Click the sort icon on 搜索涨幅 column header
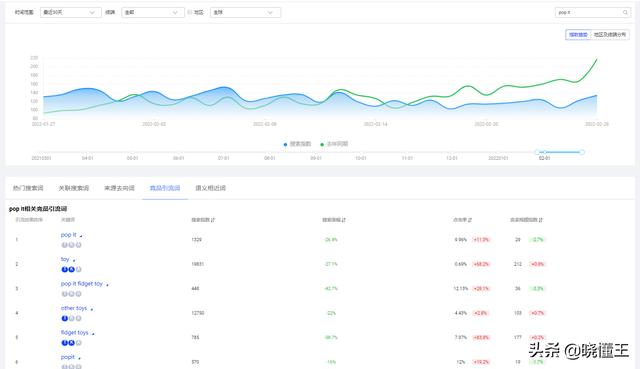The width and height of the screenshot is (640, 369). click(344, 220)
